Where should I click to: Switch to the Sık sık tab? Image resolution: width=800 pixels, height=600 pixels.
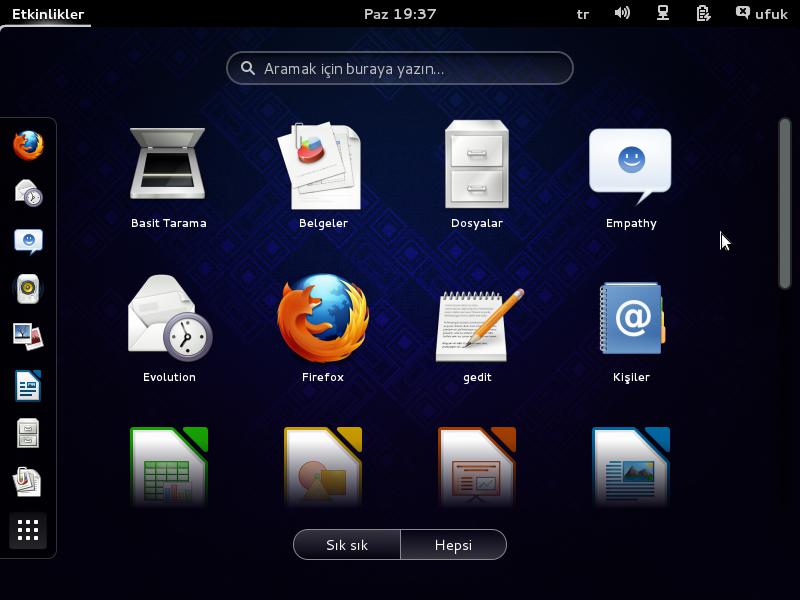pyautogui.click(x=347, y=545)
